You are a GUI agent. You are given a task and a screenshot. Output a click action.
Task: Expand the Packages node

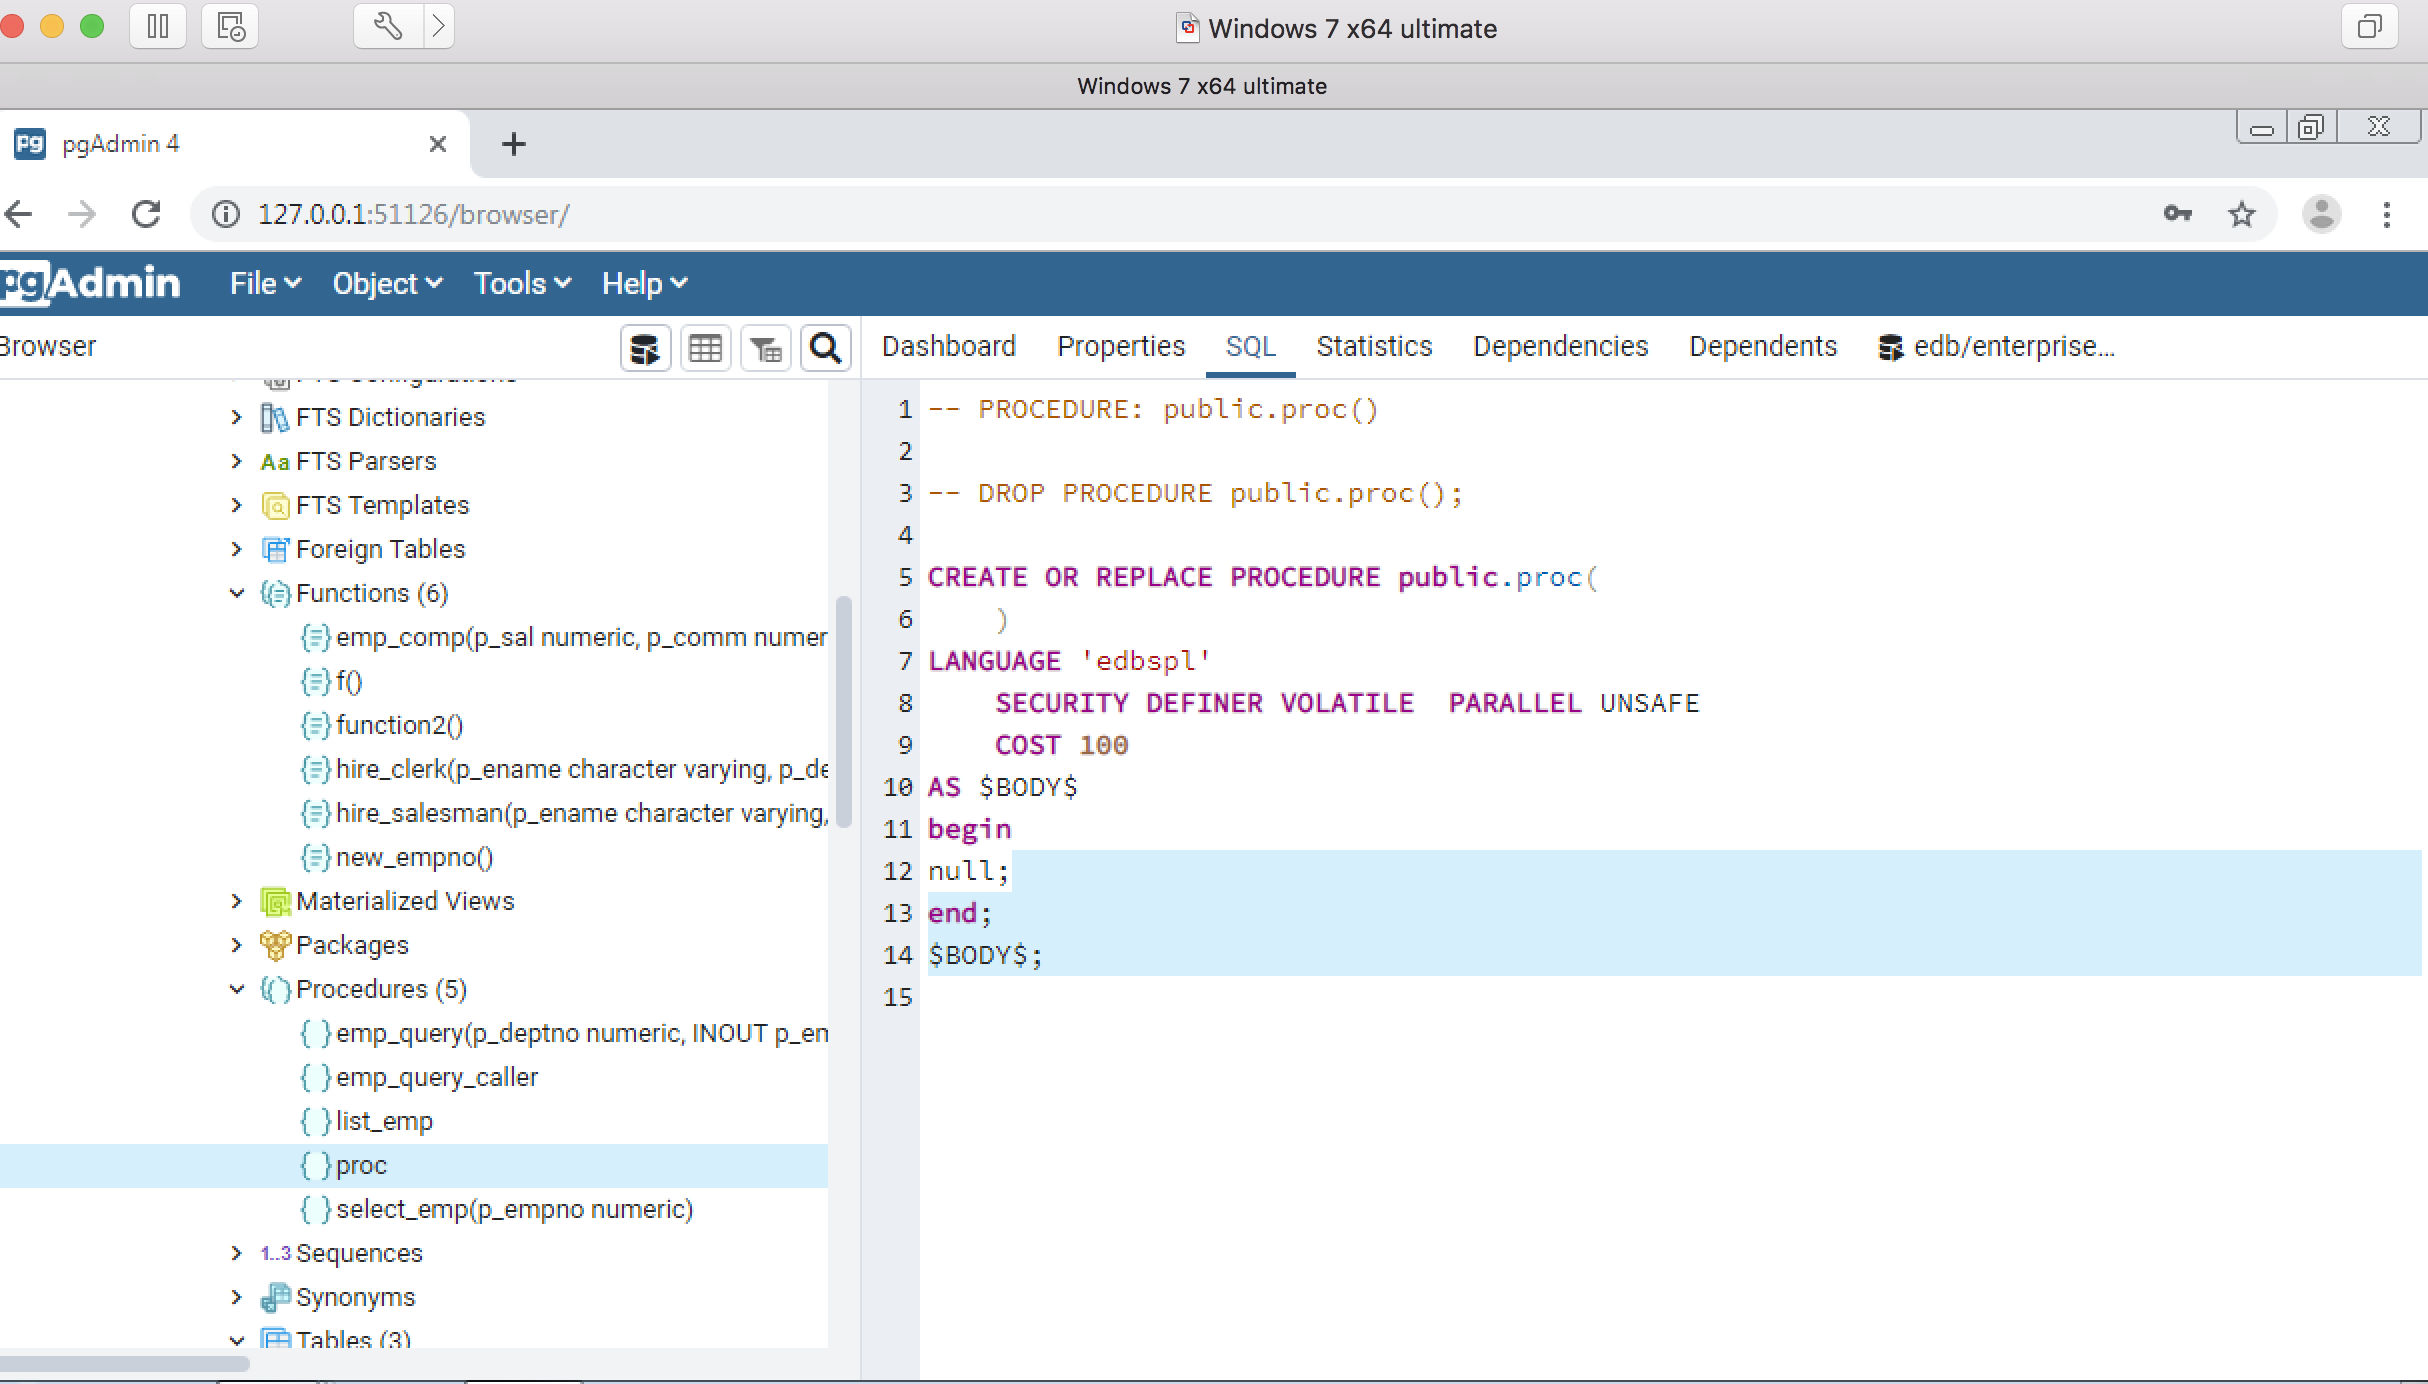236,945
